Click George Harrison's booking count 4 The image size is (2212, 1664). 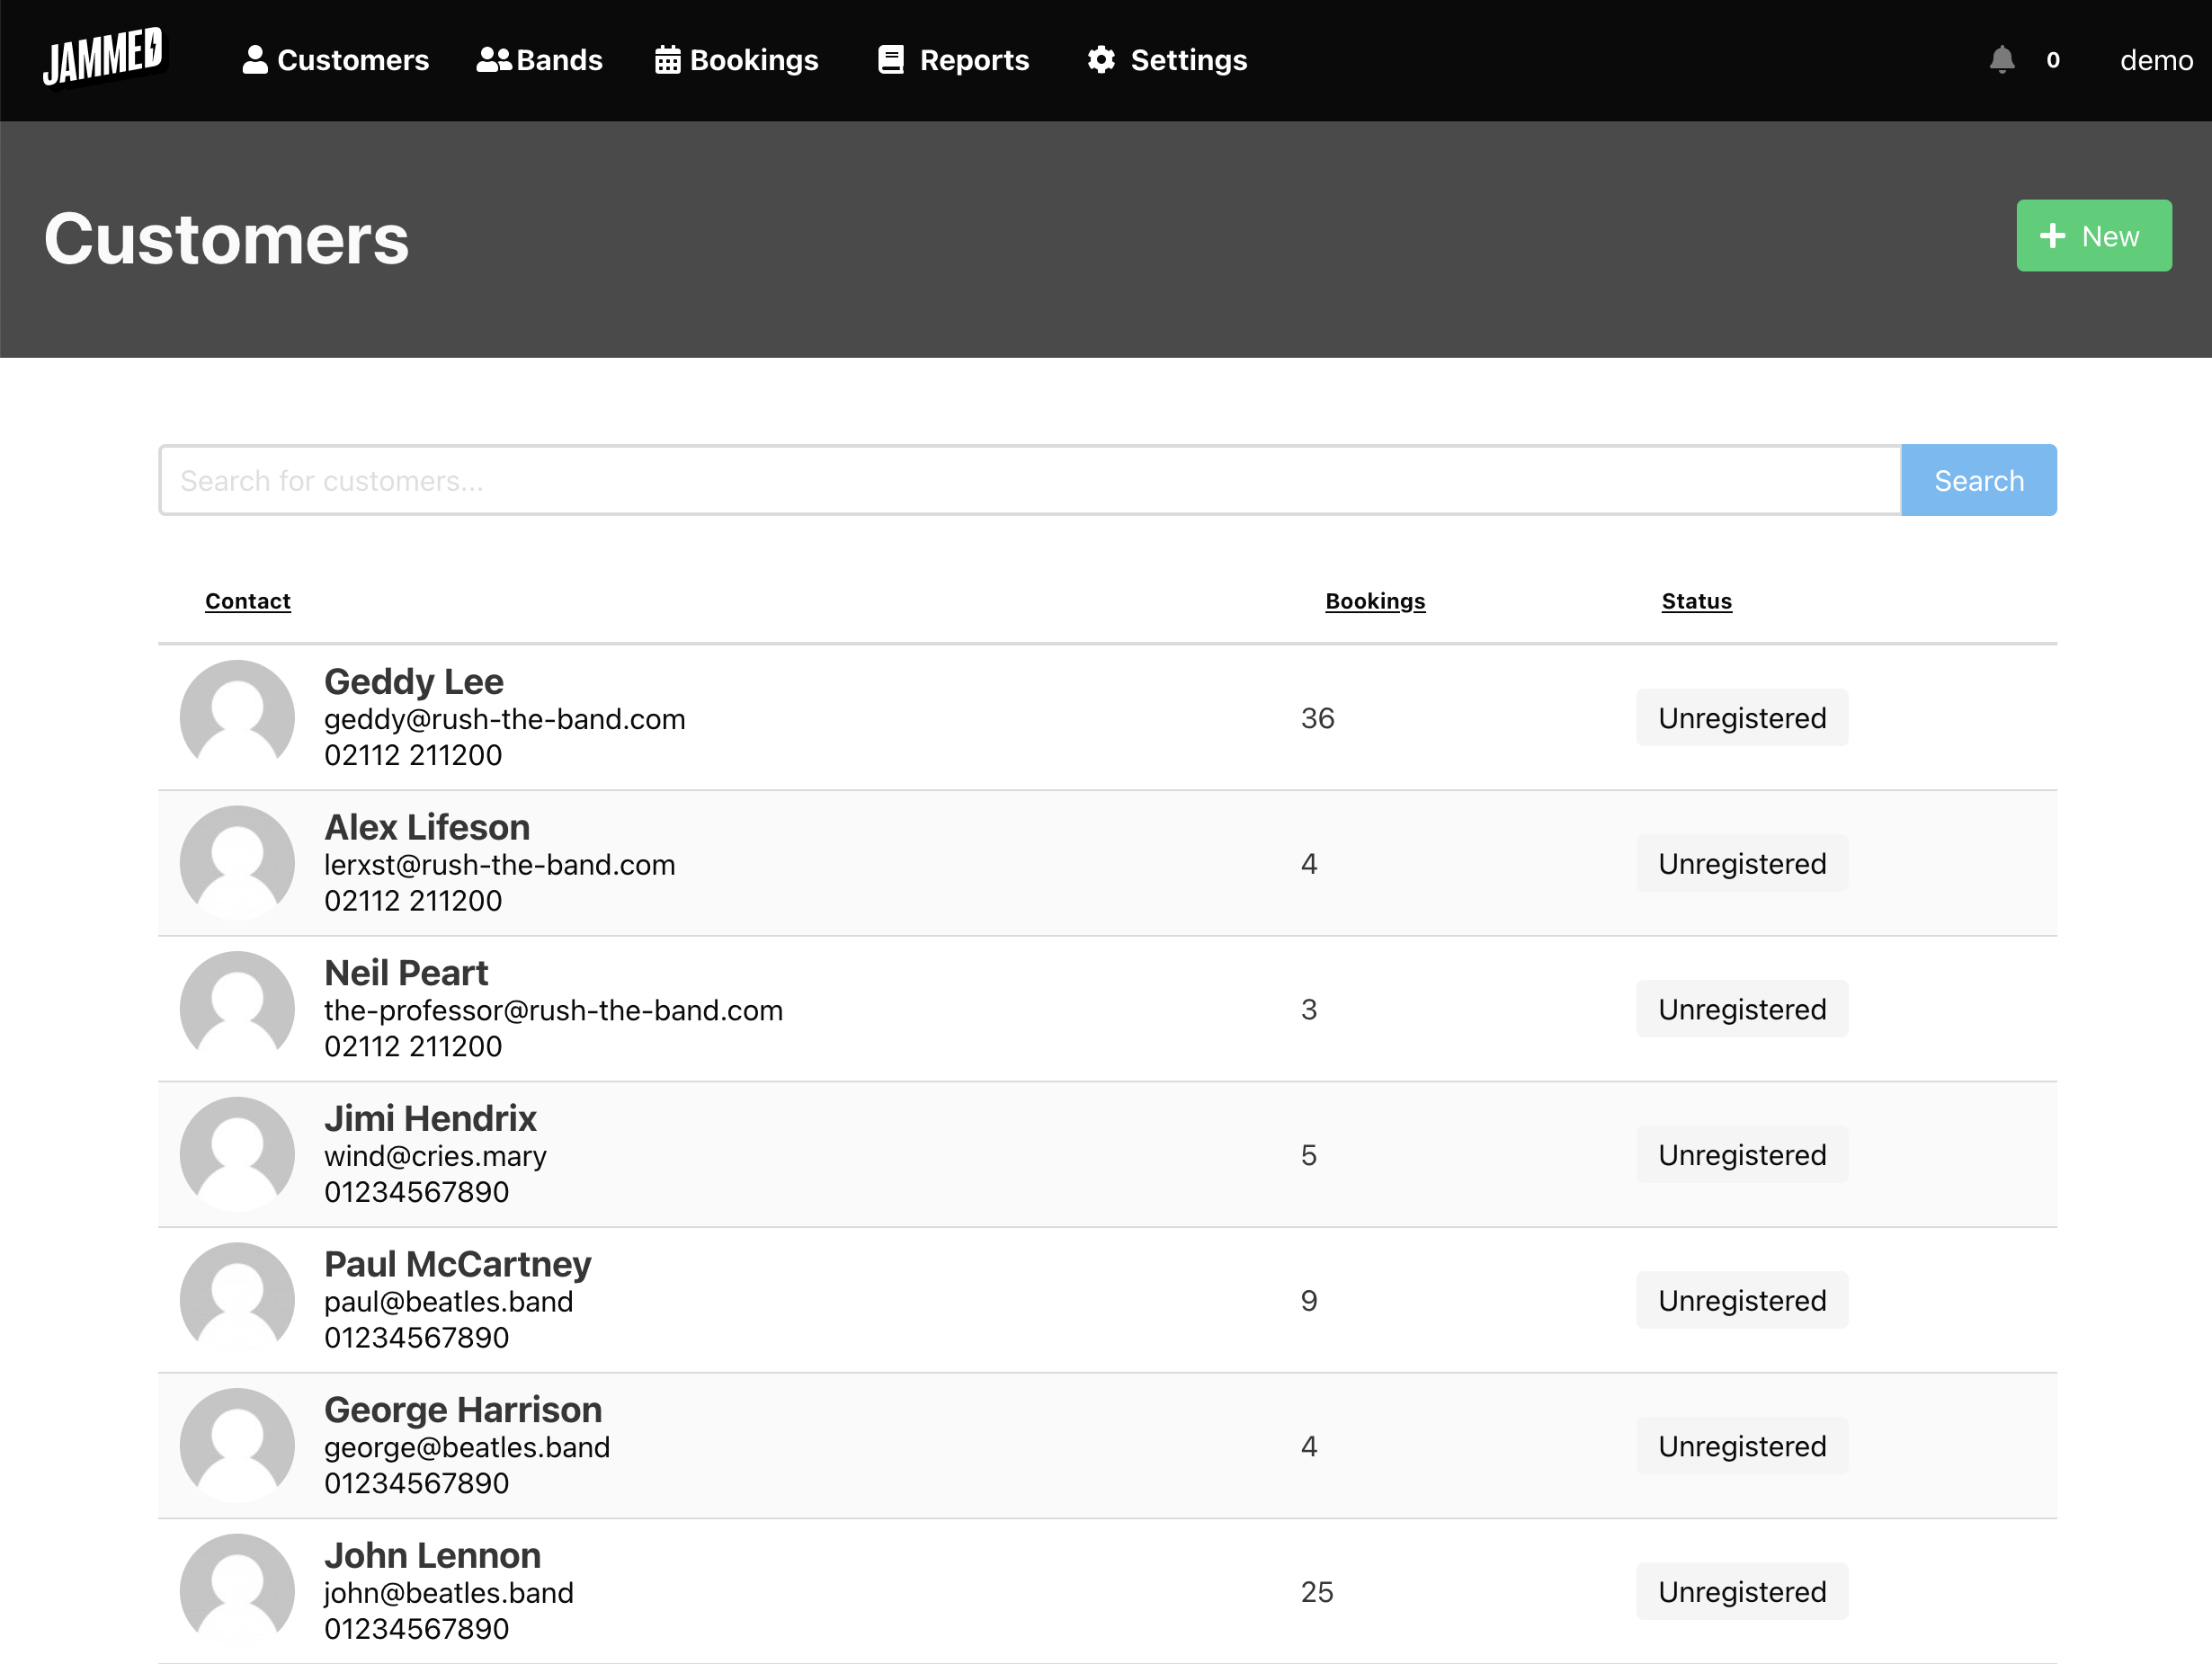pyautogui.click(x=1309, y=1447)
